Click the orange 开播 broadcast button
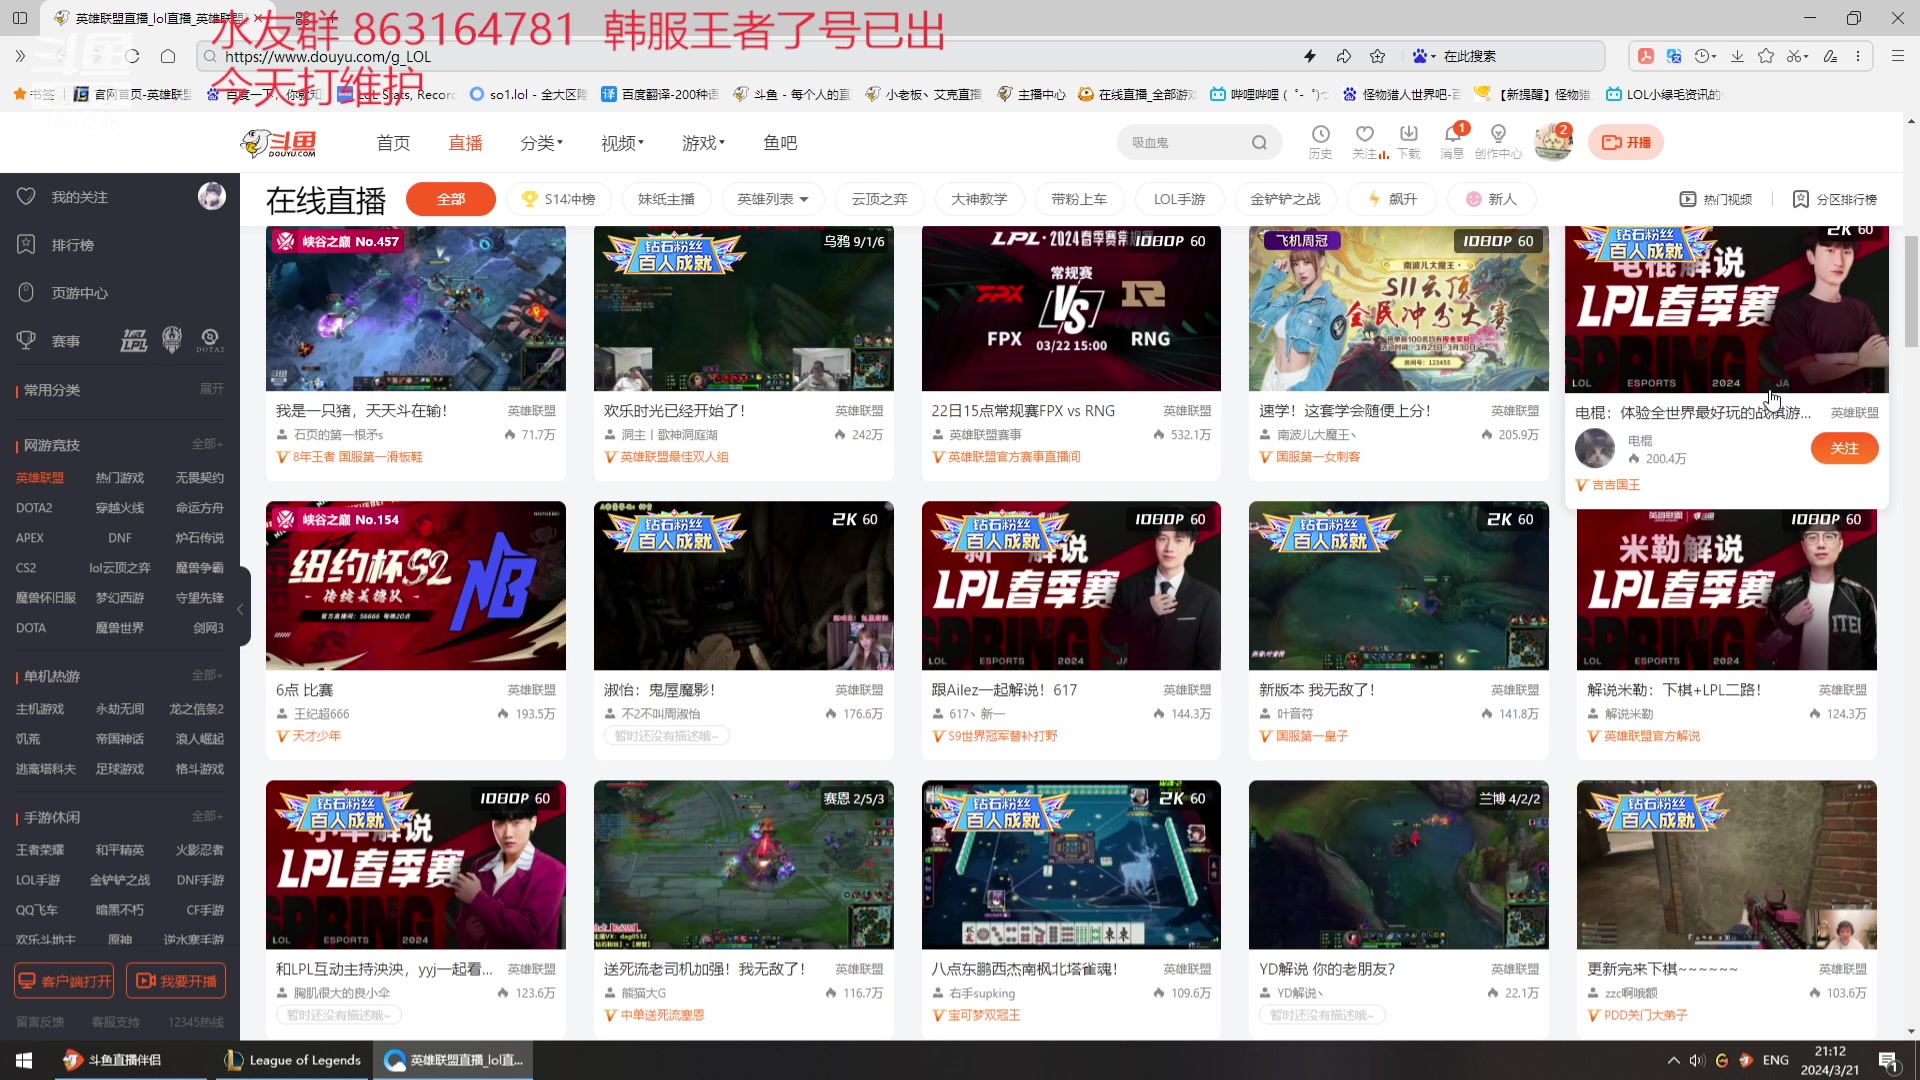The height and width of the screenshot is (1080, 1920). click(1625, 141)
